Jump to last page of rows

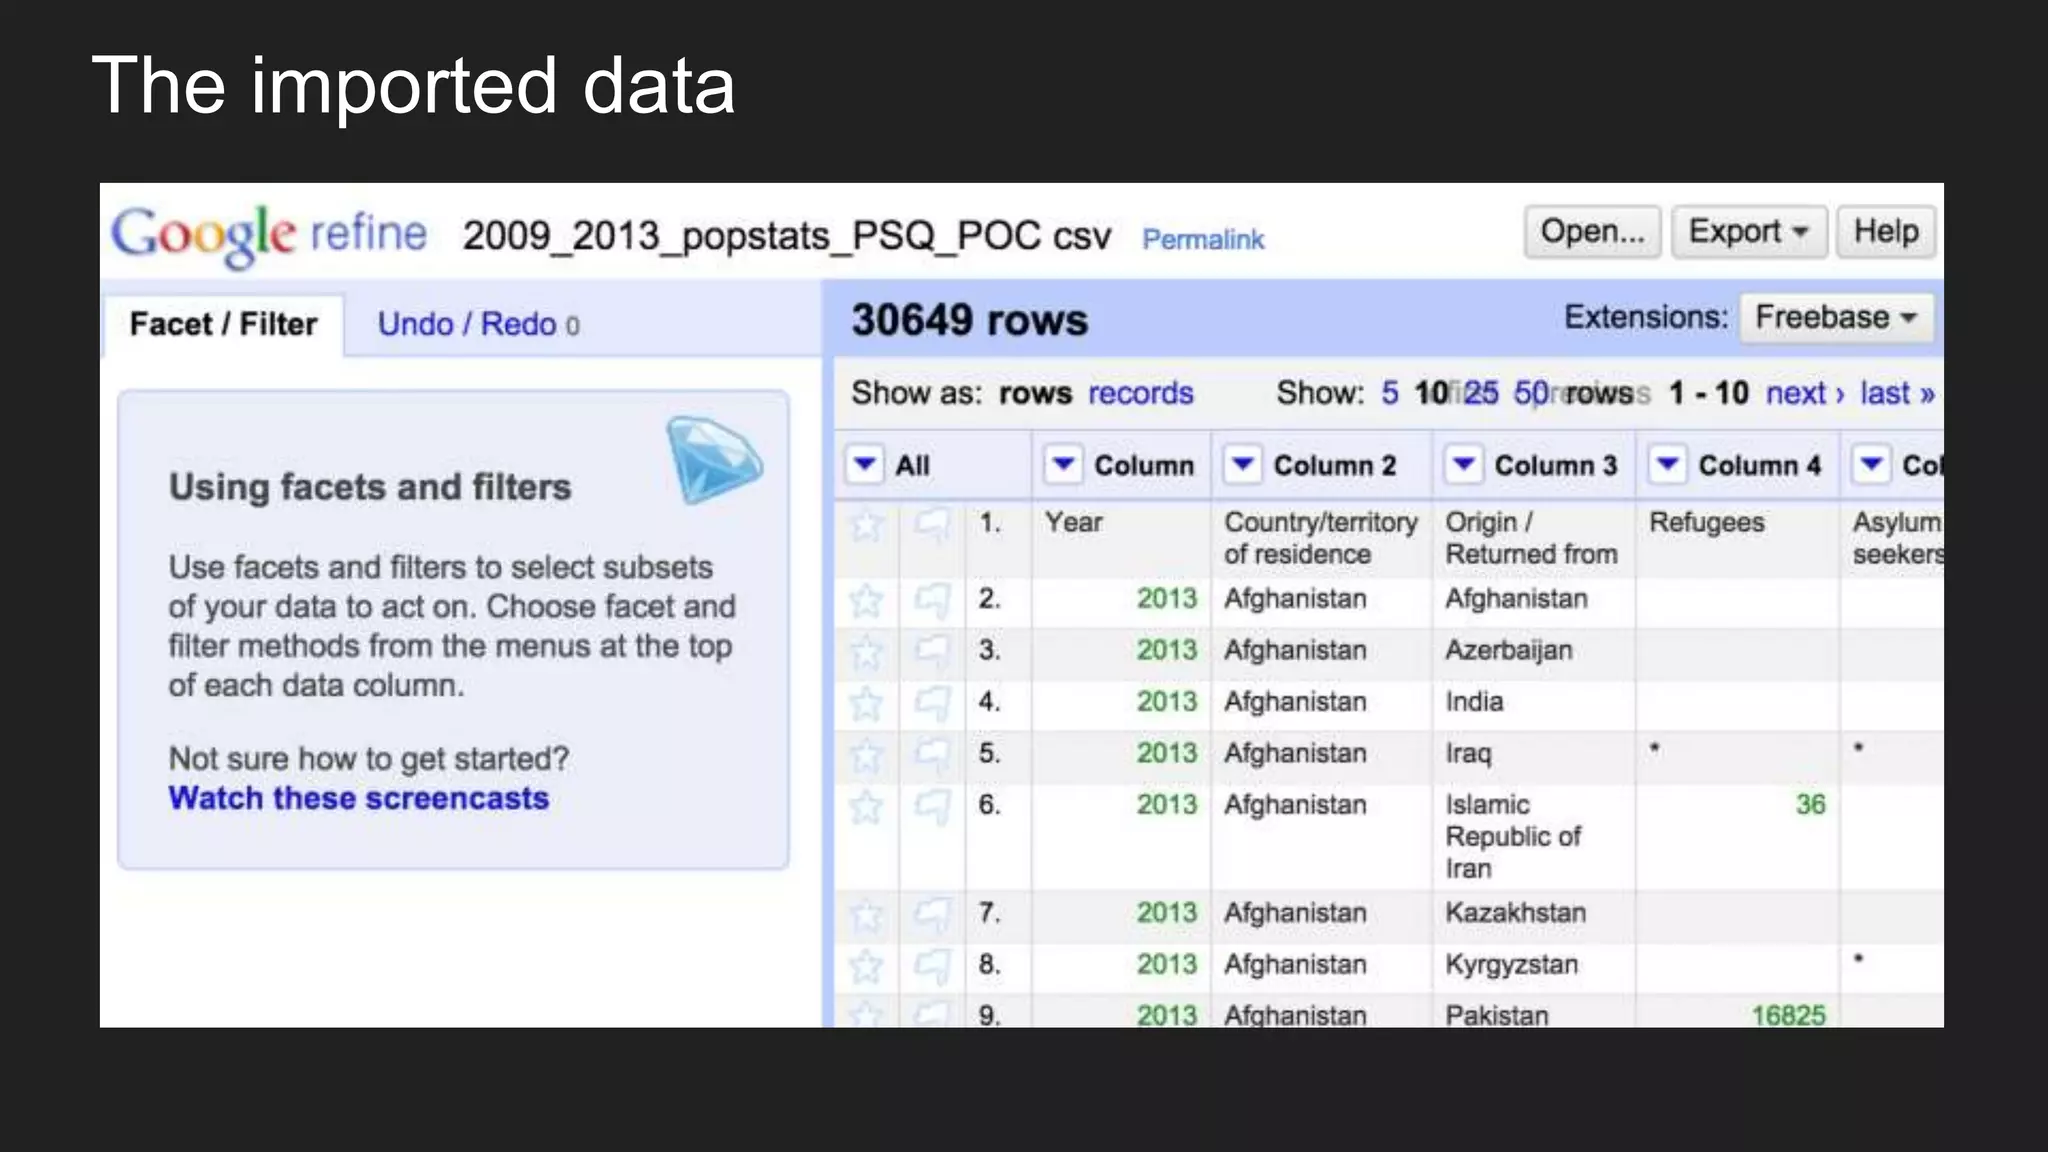(1897, 393)
